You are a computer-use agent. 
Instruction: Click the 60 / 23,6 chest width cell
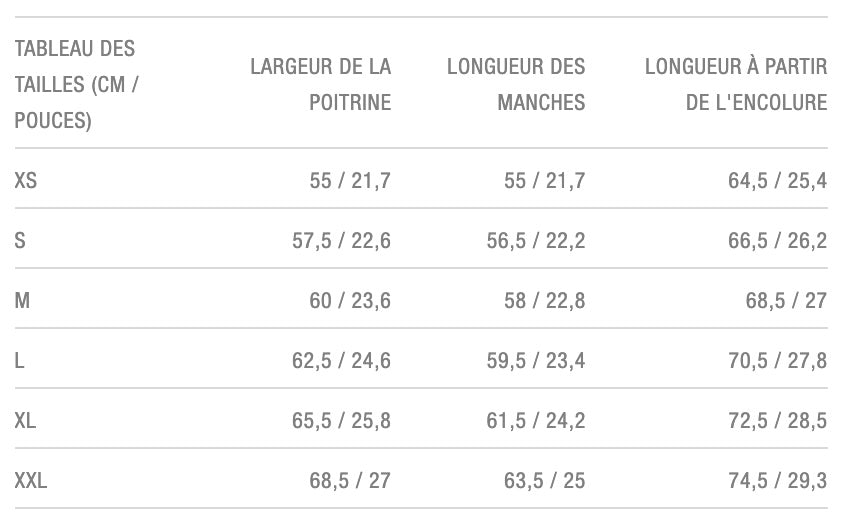(x=350, y=300)
